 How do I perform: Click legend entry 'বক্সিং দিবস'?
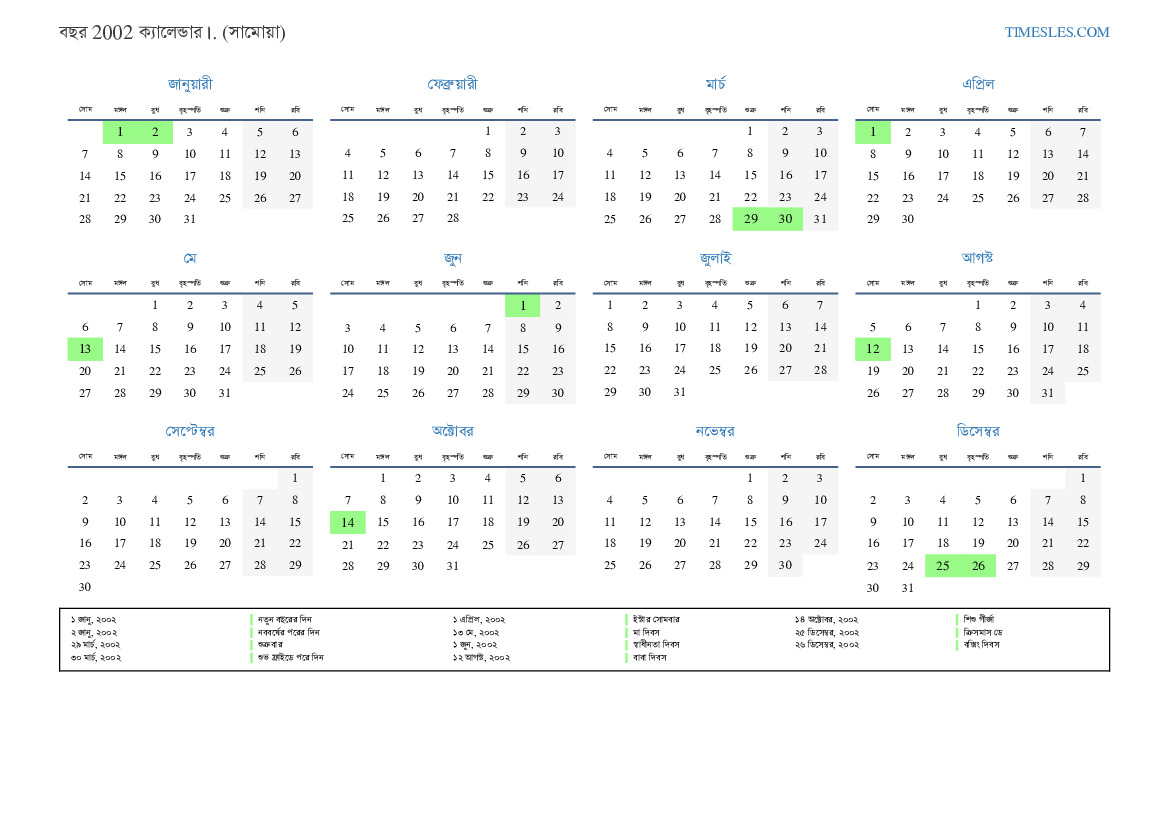[x=981, y=645]
